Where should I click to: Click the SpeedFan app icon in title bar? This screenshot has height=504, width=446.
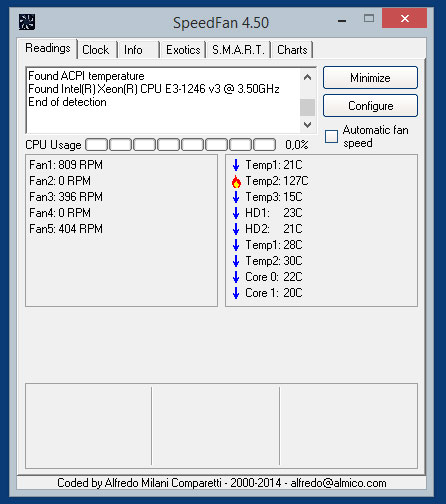pyautogui.click(x=27, y=22)
